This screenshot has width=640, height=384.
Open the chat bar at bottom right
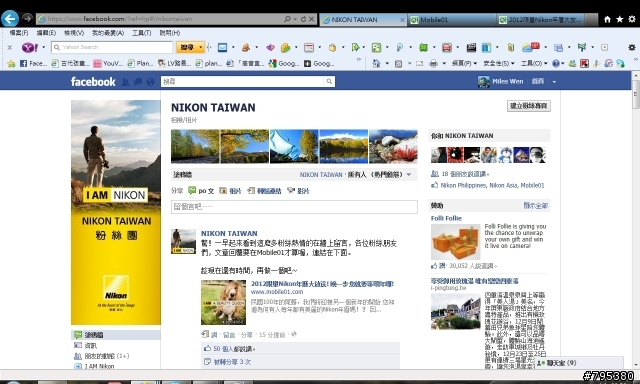(579, 362)
